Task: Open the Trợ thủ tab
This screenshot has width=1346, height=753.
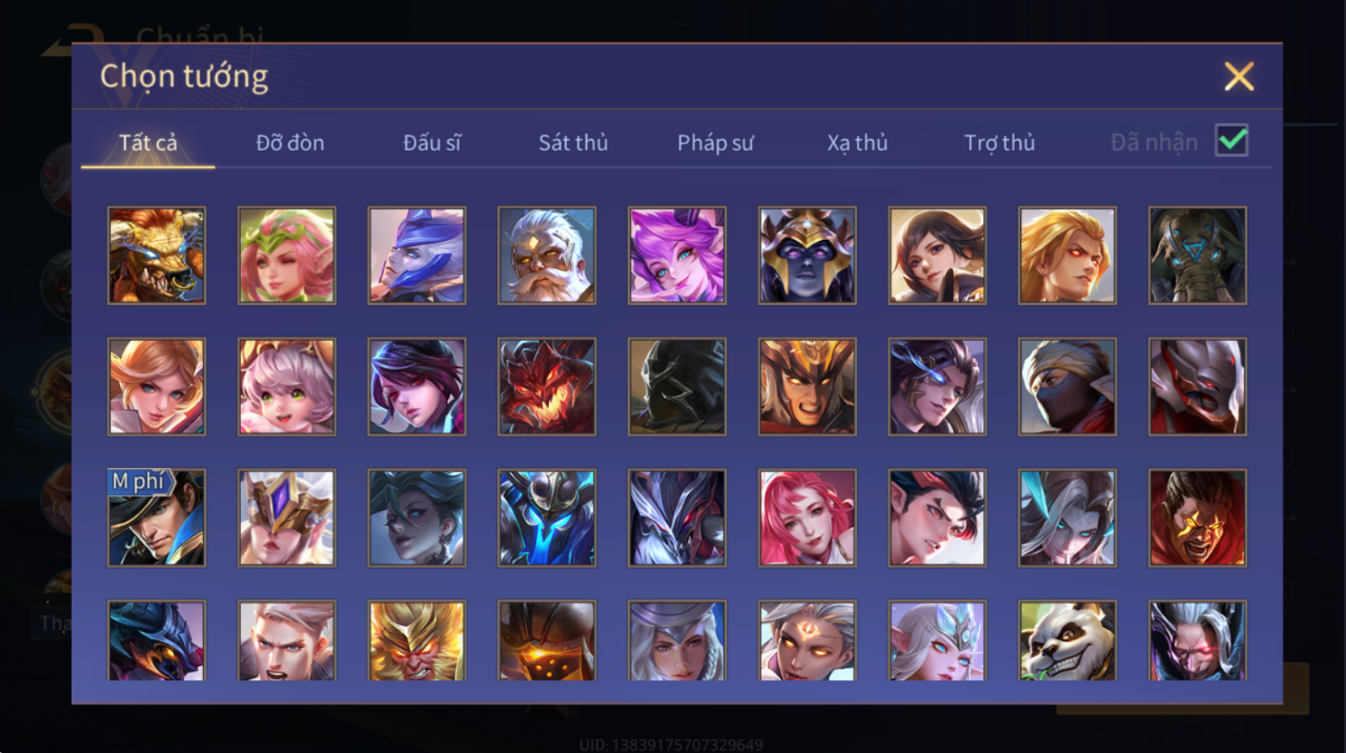Action: [x=999, y=143]
